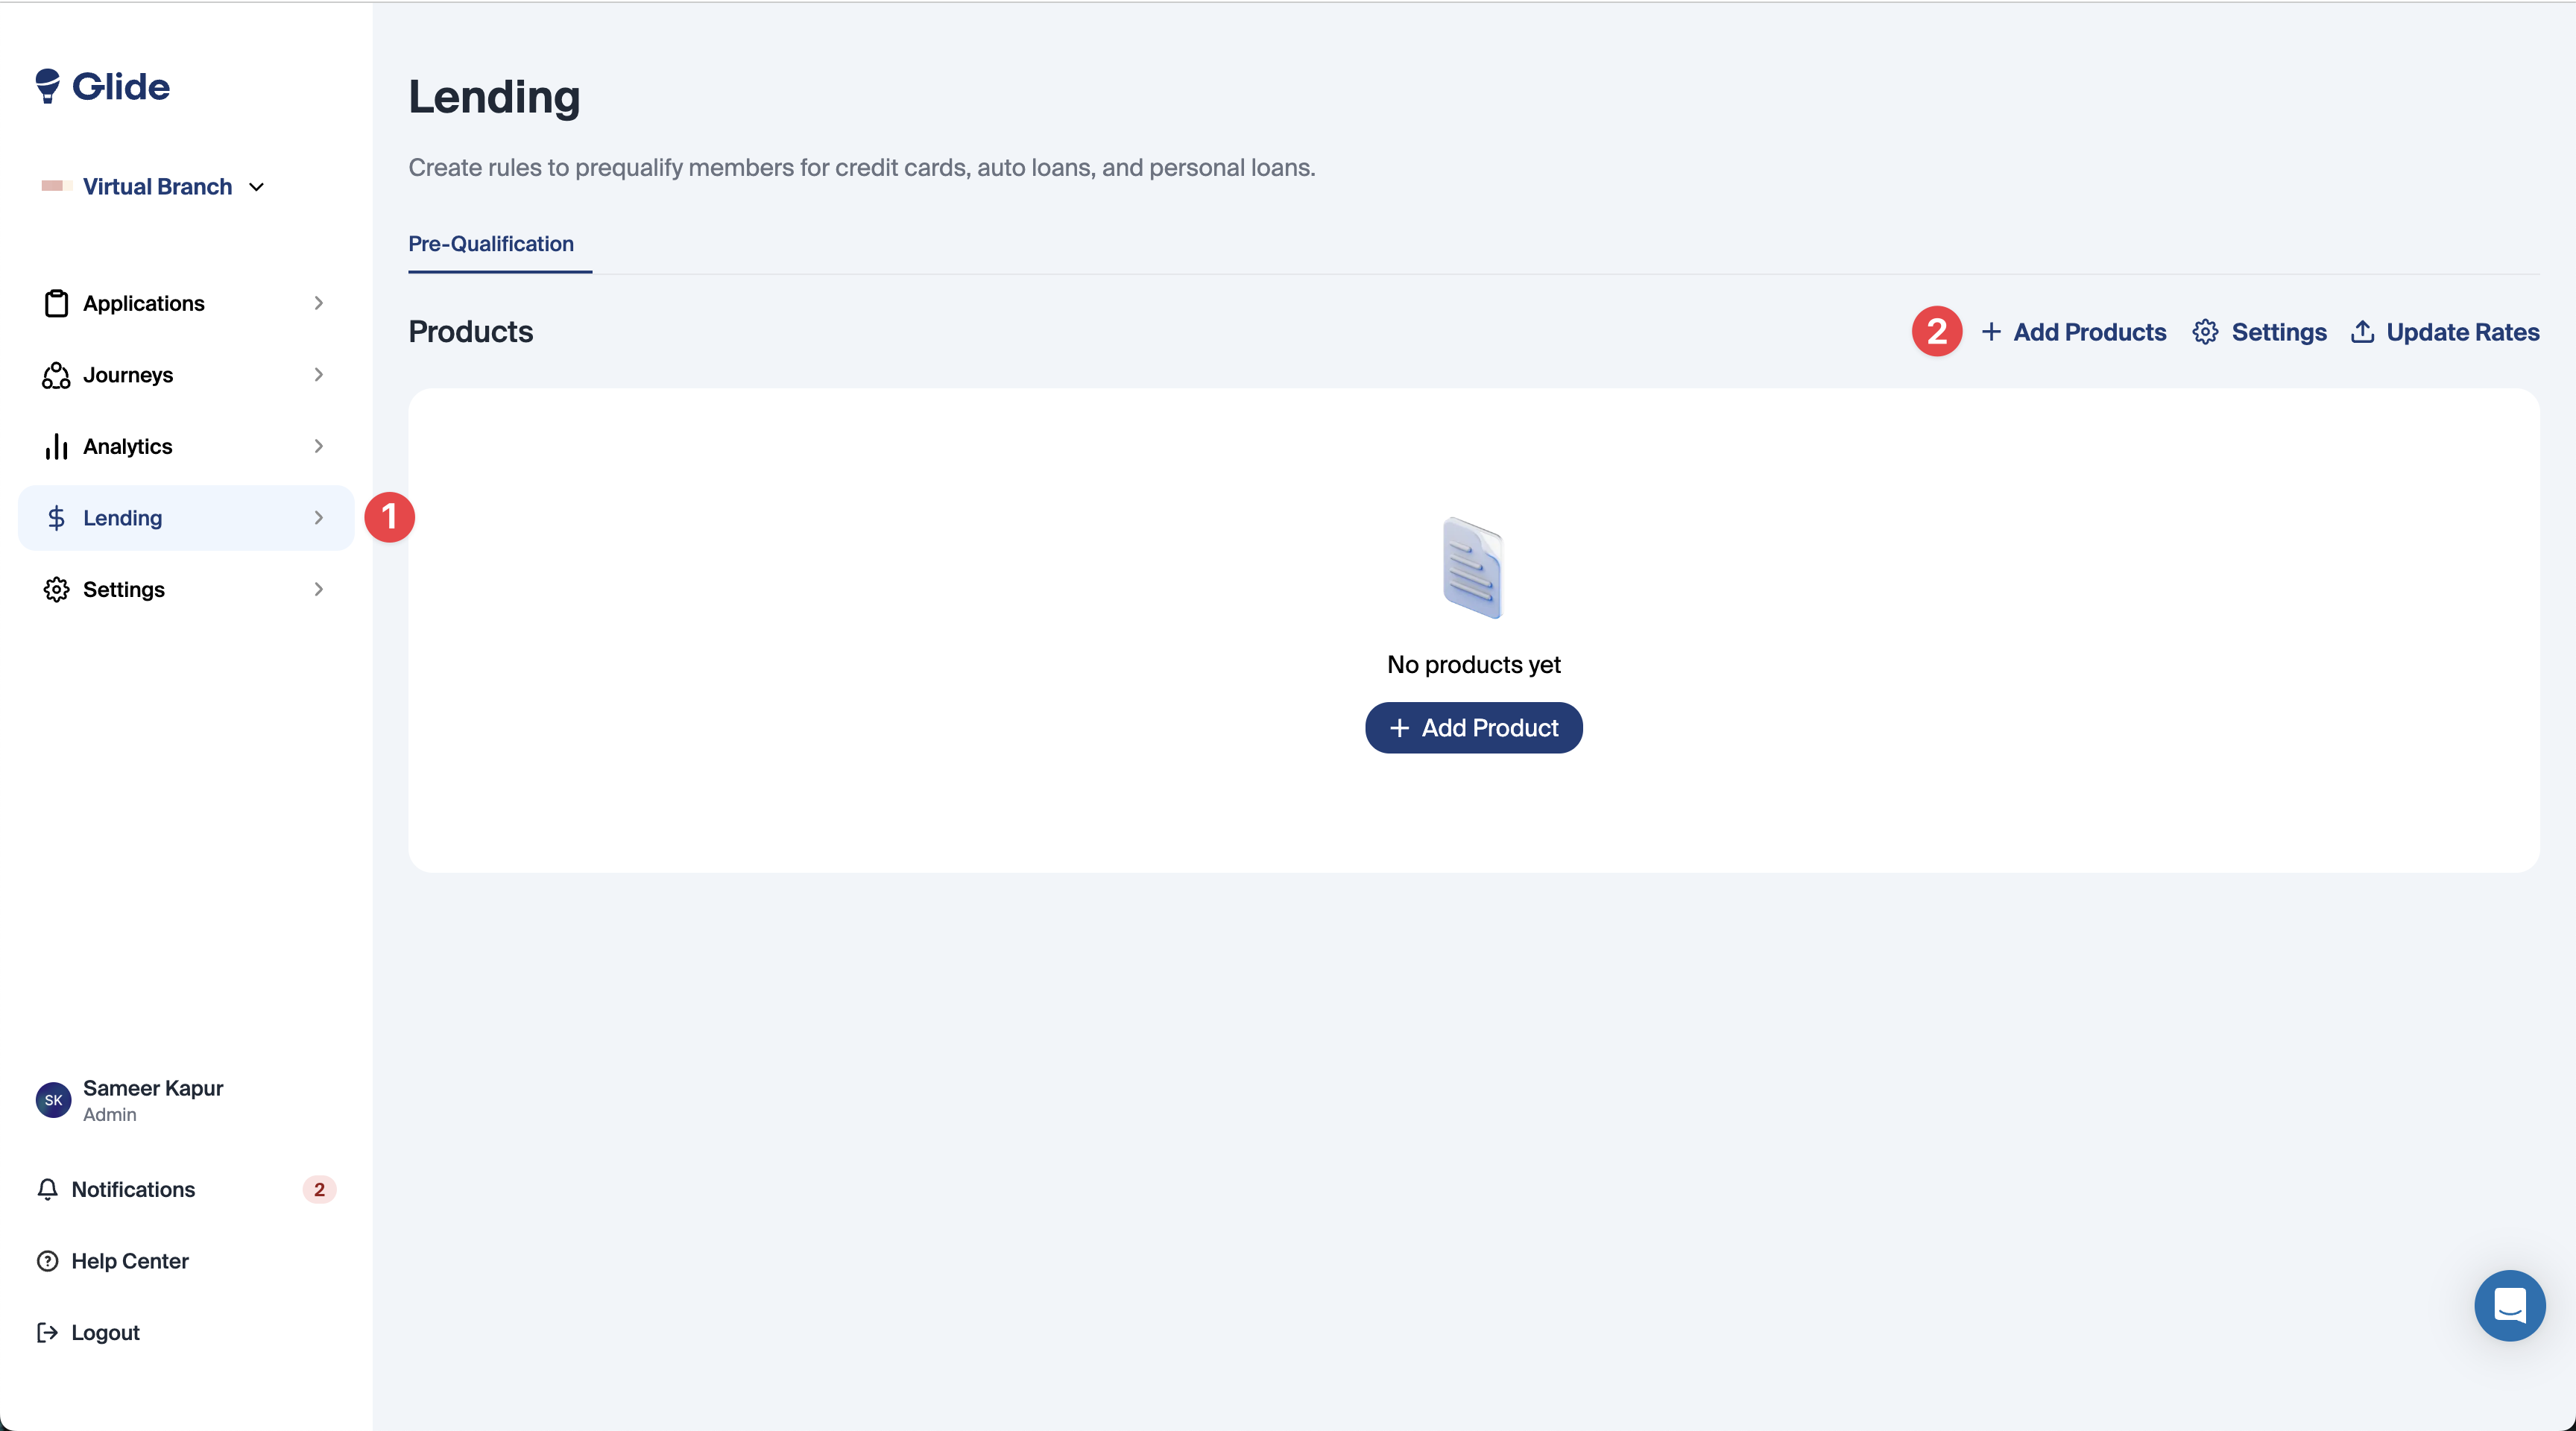Click the Notifications bell icon
Image resolution: width=2576 pixels, height=1431 pixels.
pyautogui.click(x=47, y=1189)
